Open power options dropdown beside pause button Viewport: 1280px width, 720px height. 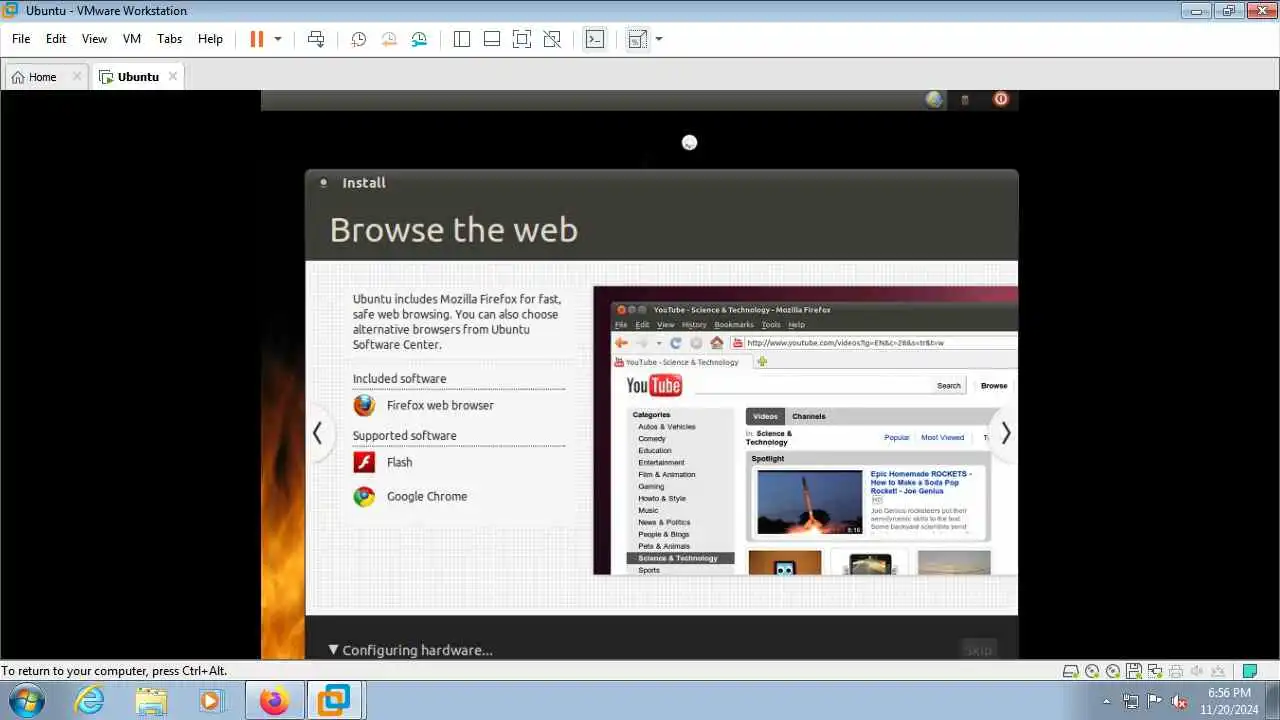pyautogui.click(x=278, y=39)
